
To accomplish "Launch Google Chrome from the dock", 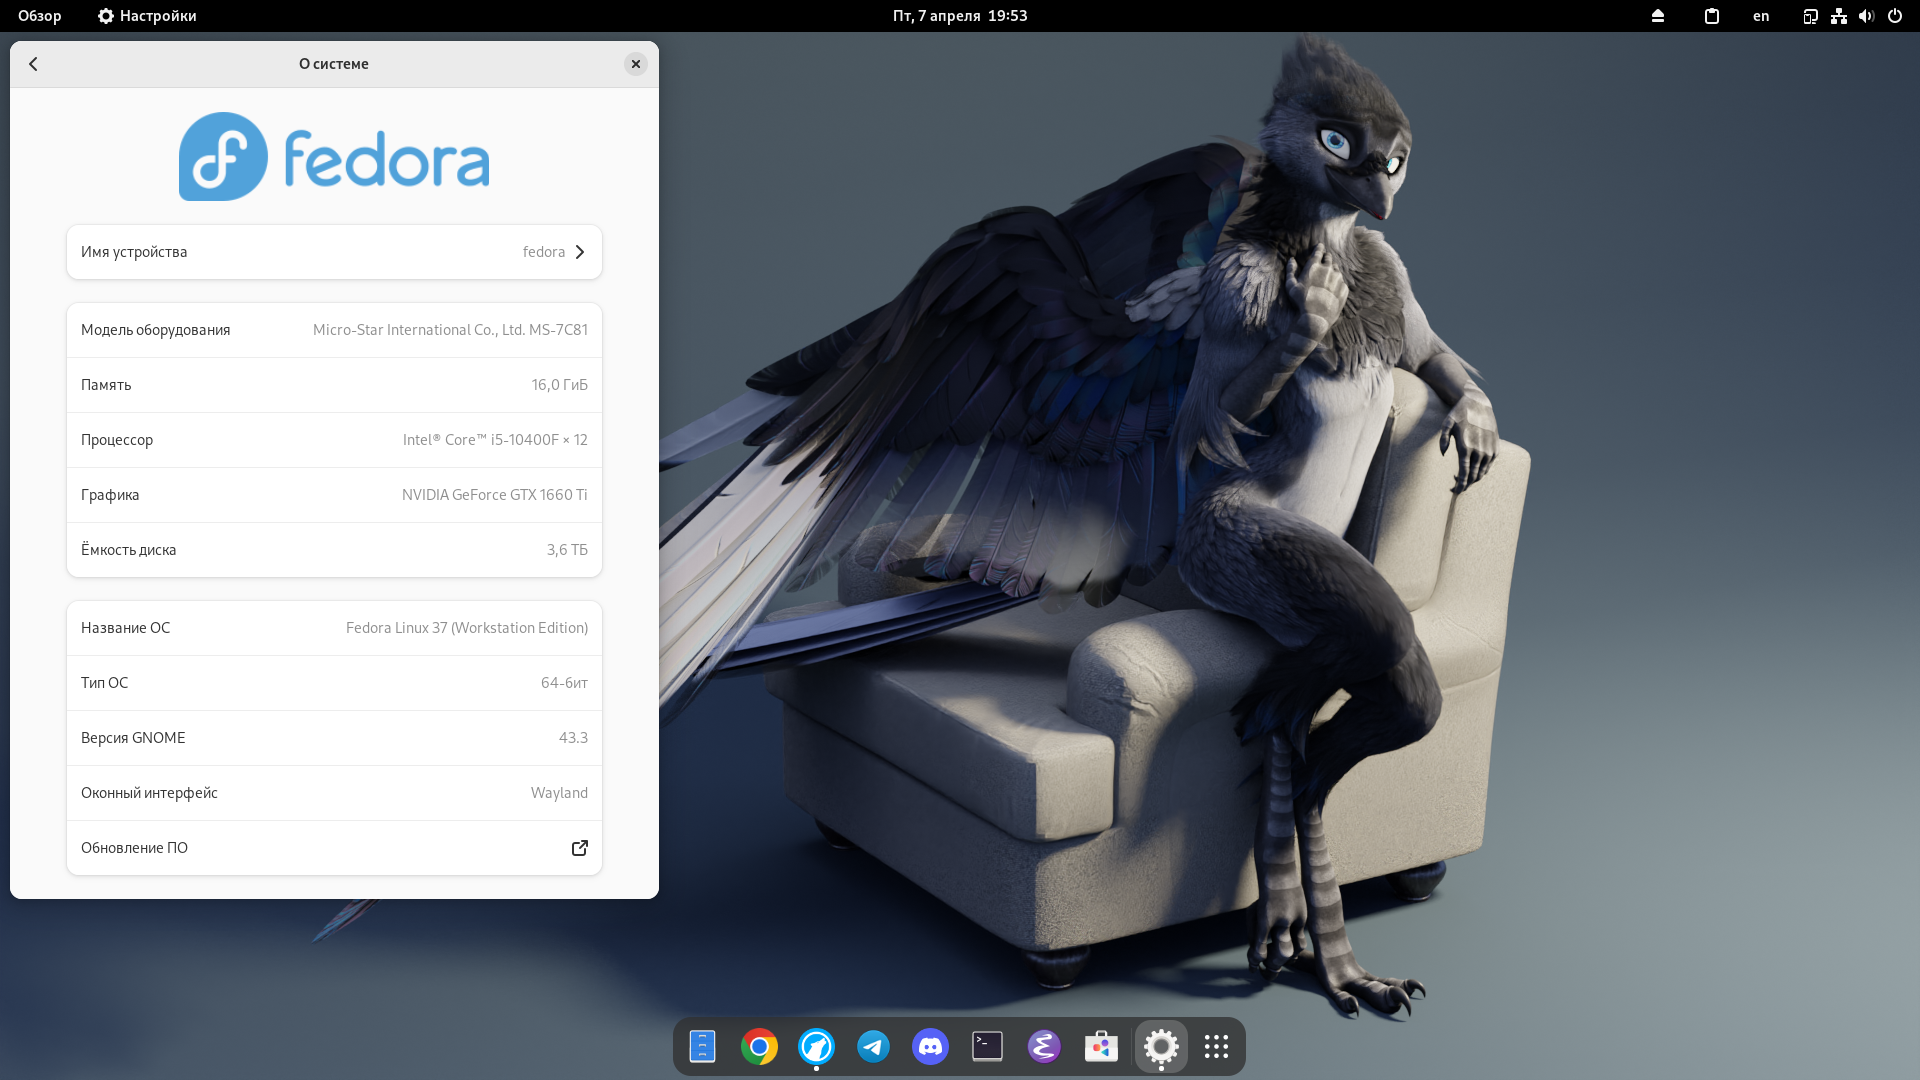I will [x=760, y=1047].
